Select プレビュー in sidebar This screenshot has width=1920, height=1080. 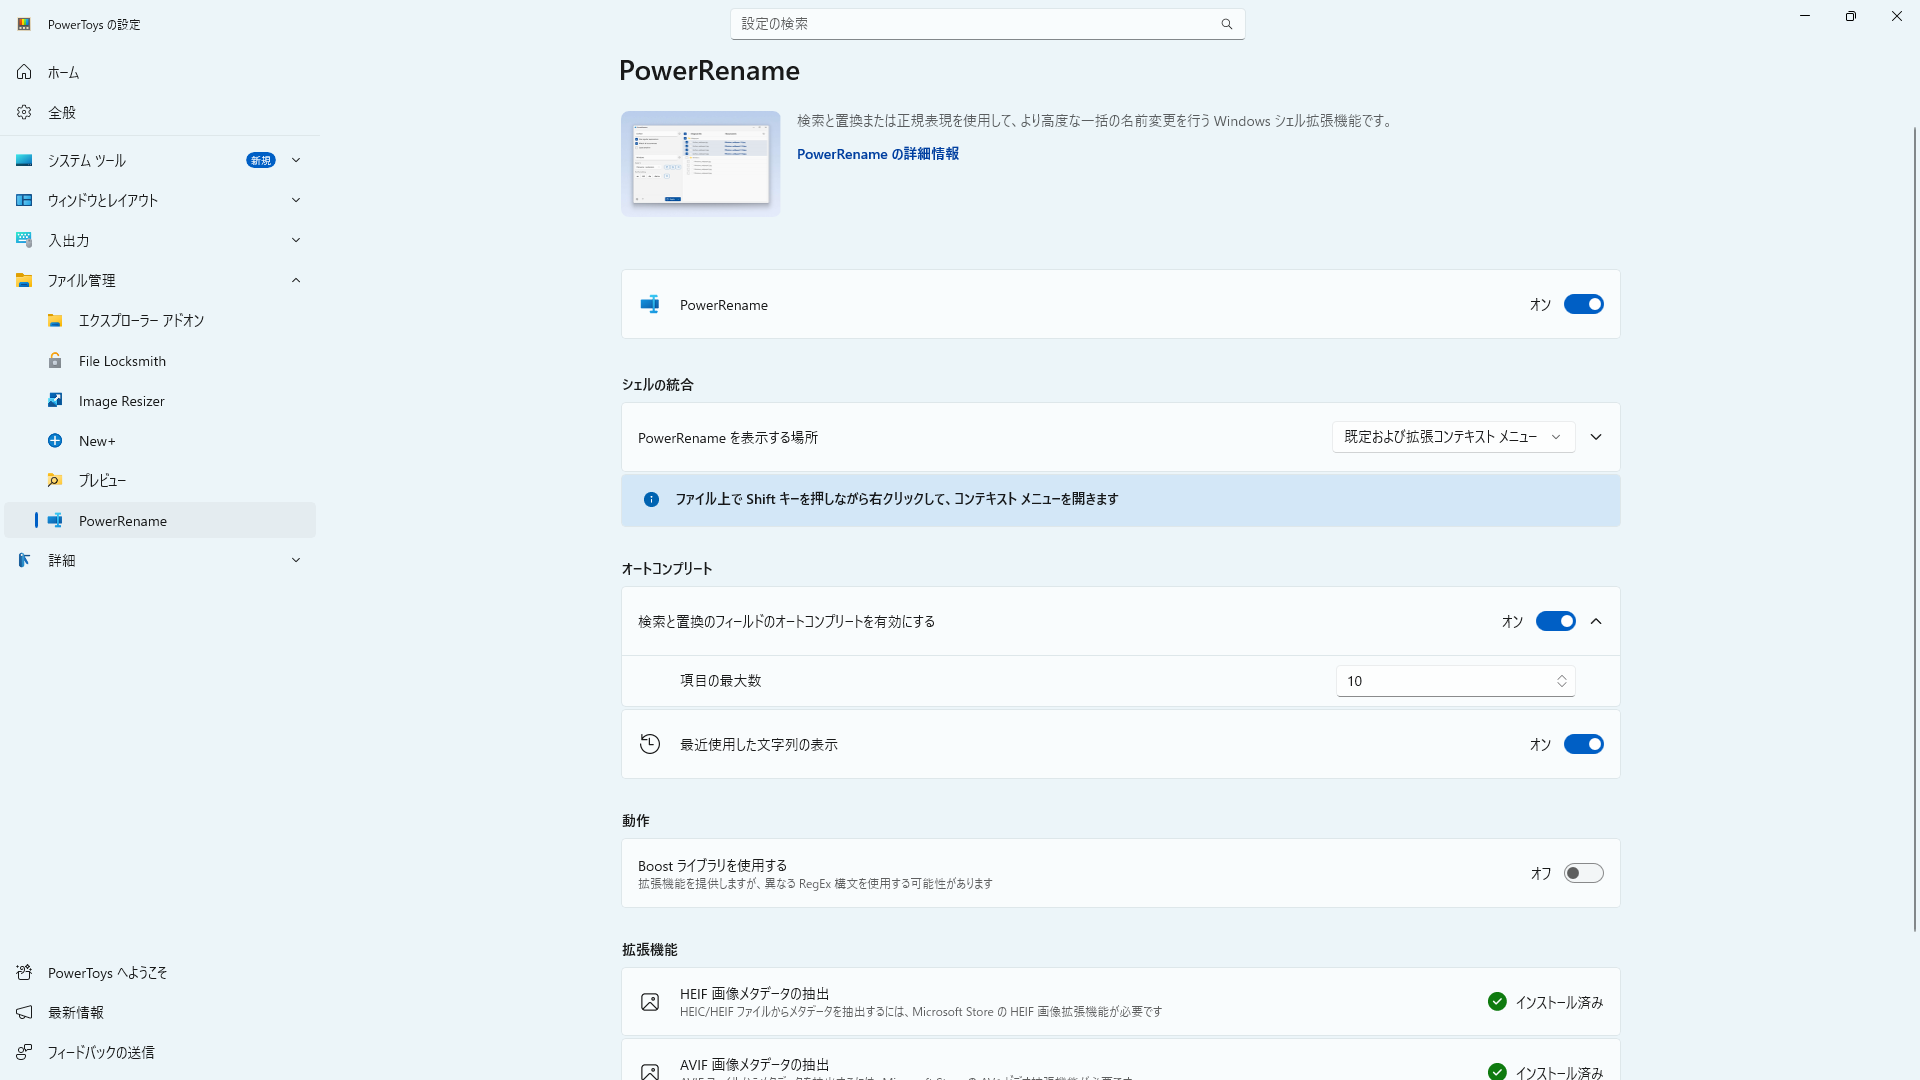pyautogui.click(x=160, y=480)
